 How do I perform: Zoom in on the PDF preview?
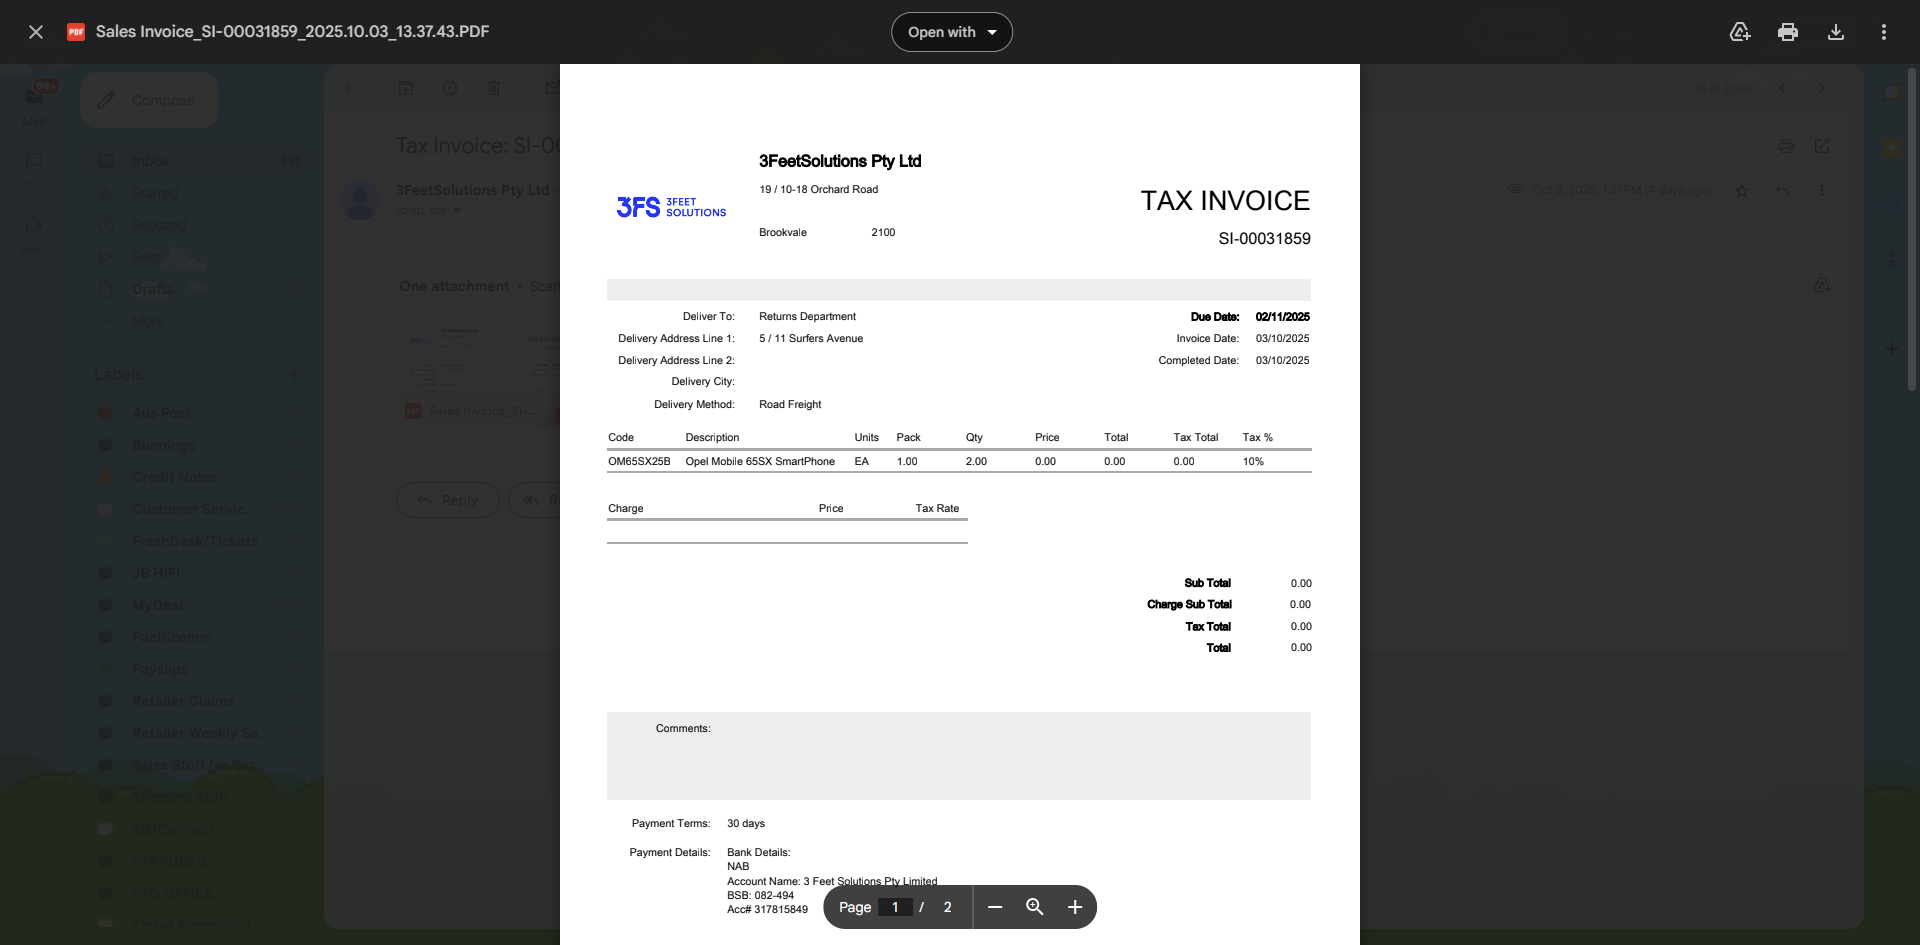(1075, 907)
